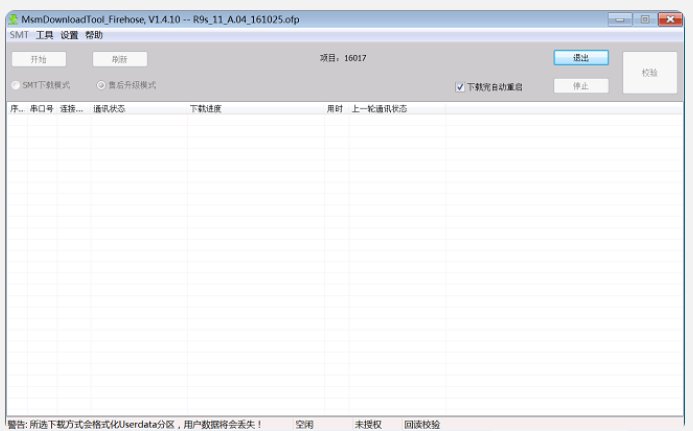Select the 售后升级模式 radio button
This screenshot has width=693, height=431.
coord(126,85)
